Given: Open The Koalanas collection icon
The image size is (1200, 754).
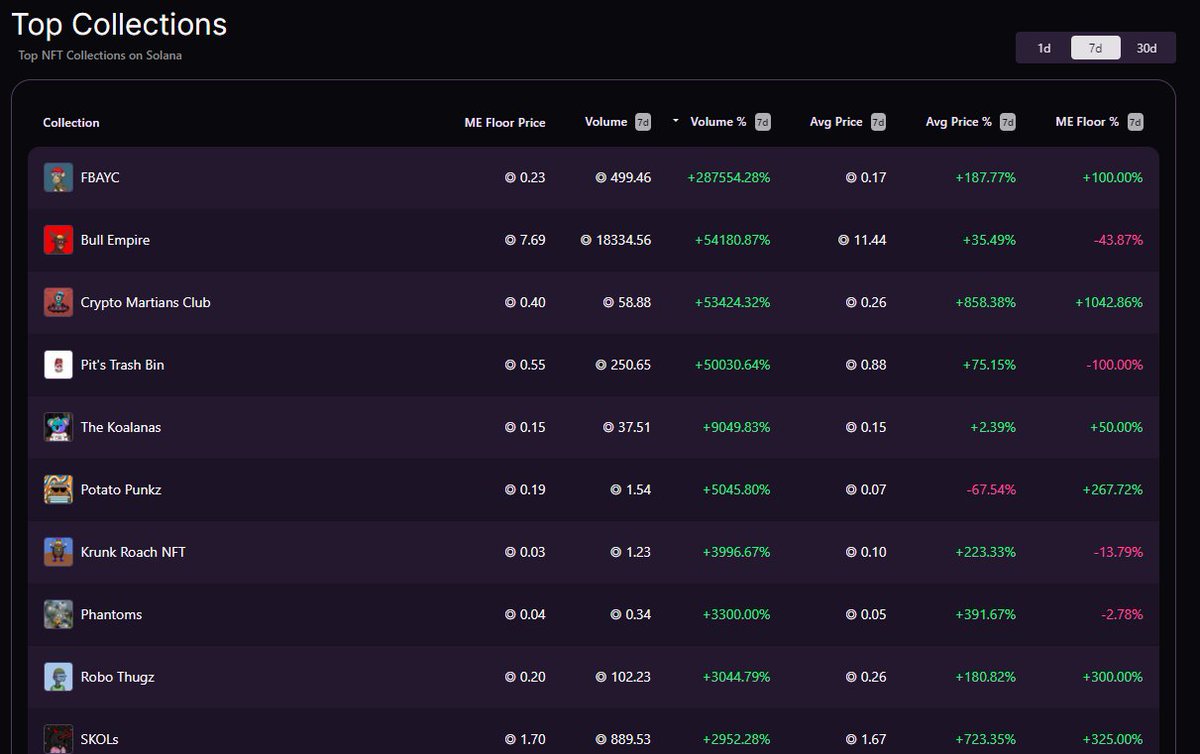Looking at the screenshot, I should pos(58,427).
